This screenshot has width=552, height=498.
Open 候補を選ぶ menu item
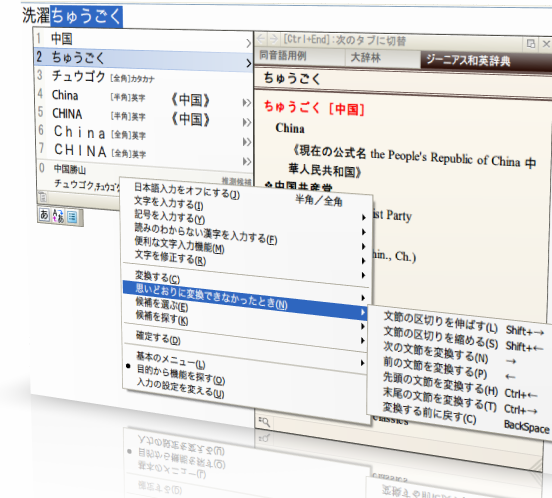pos(162,304)
